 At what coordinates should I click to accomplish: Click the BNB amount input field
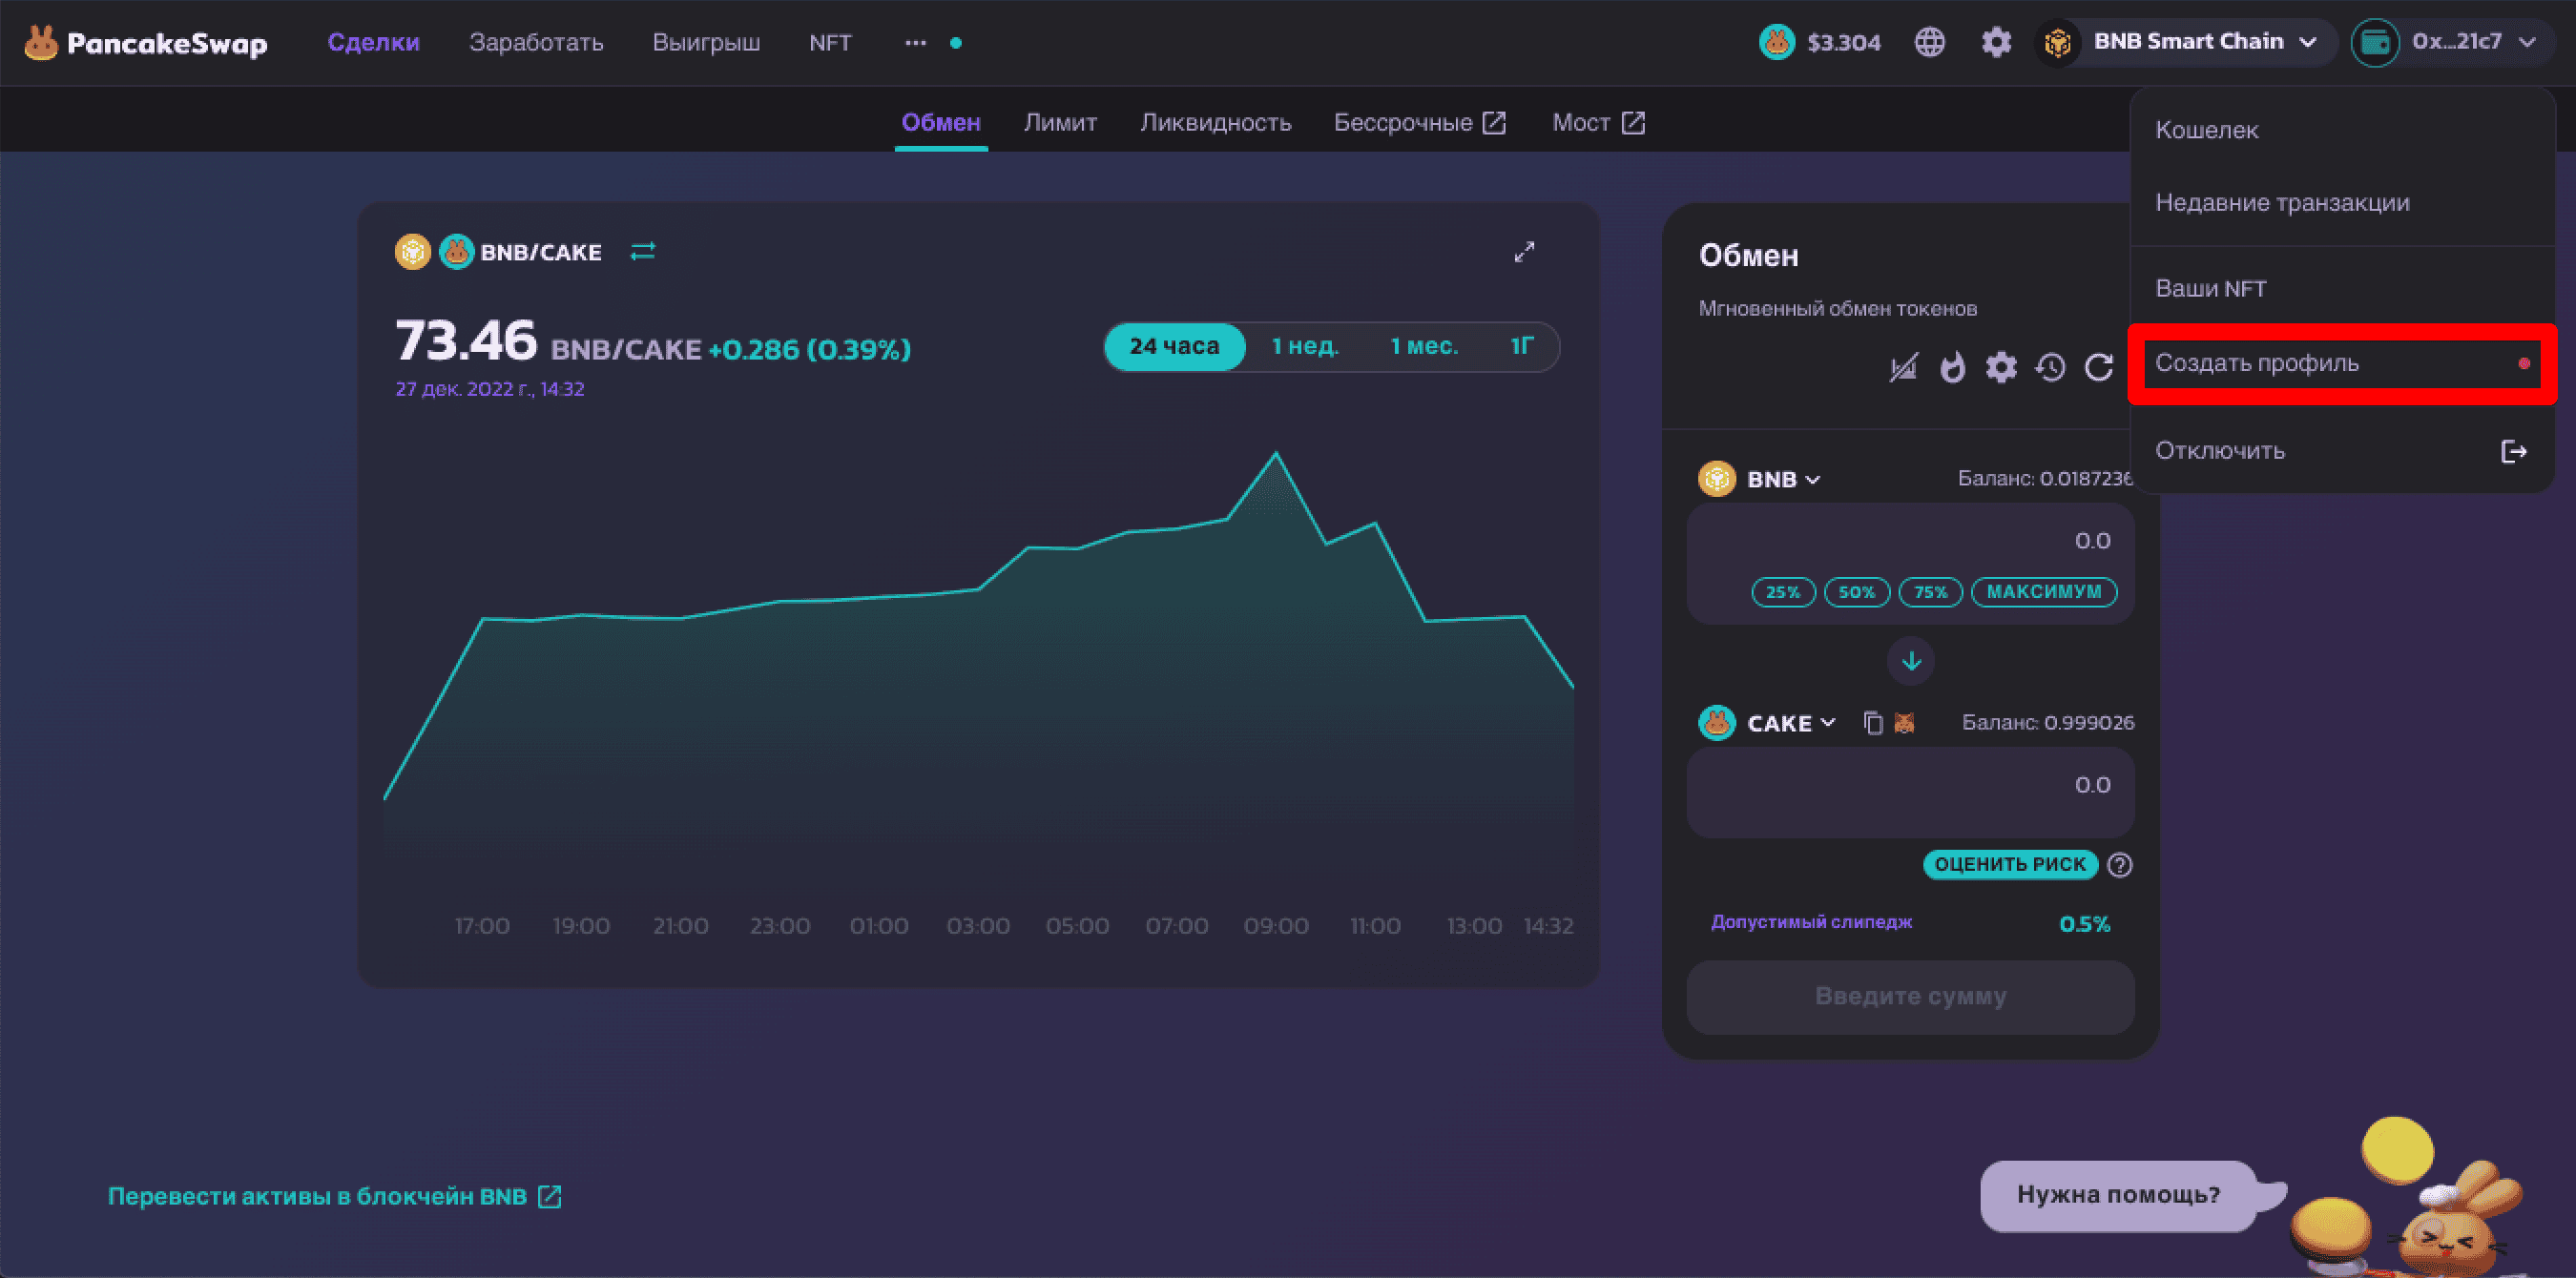tap(1910, 541)
